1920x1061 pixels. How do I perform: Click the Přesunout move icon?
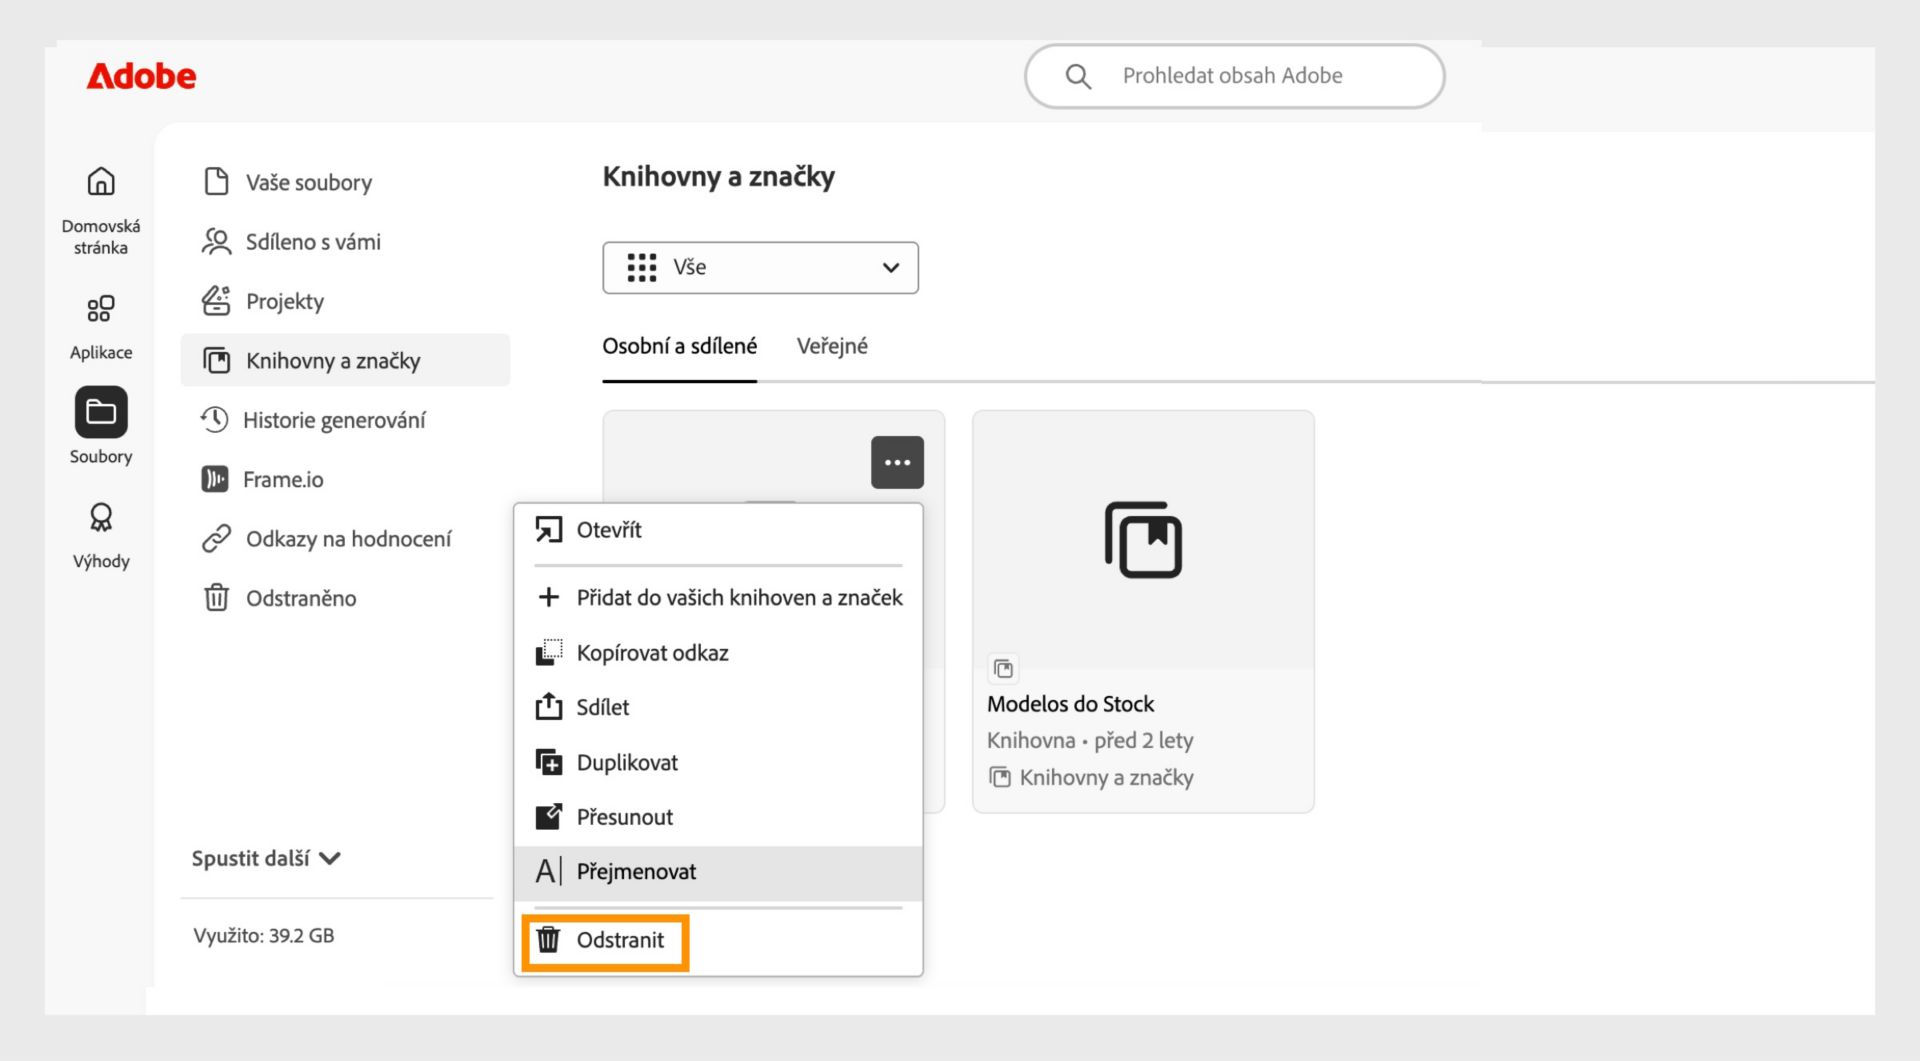[x=548, y=816]
